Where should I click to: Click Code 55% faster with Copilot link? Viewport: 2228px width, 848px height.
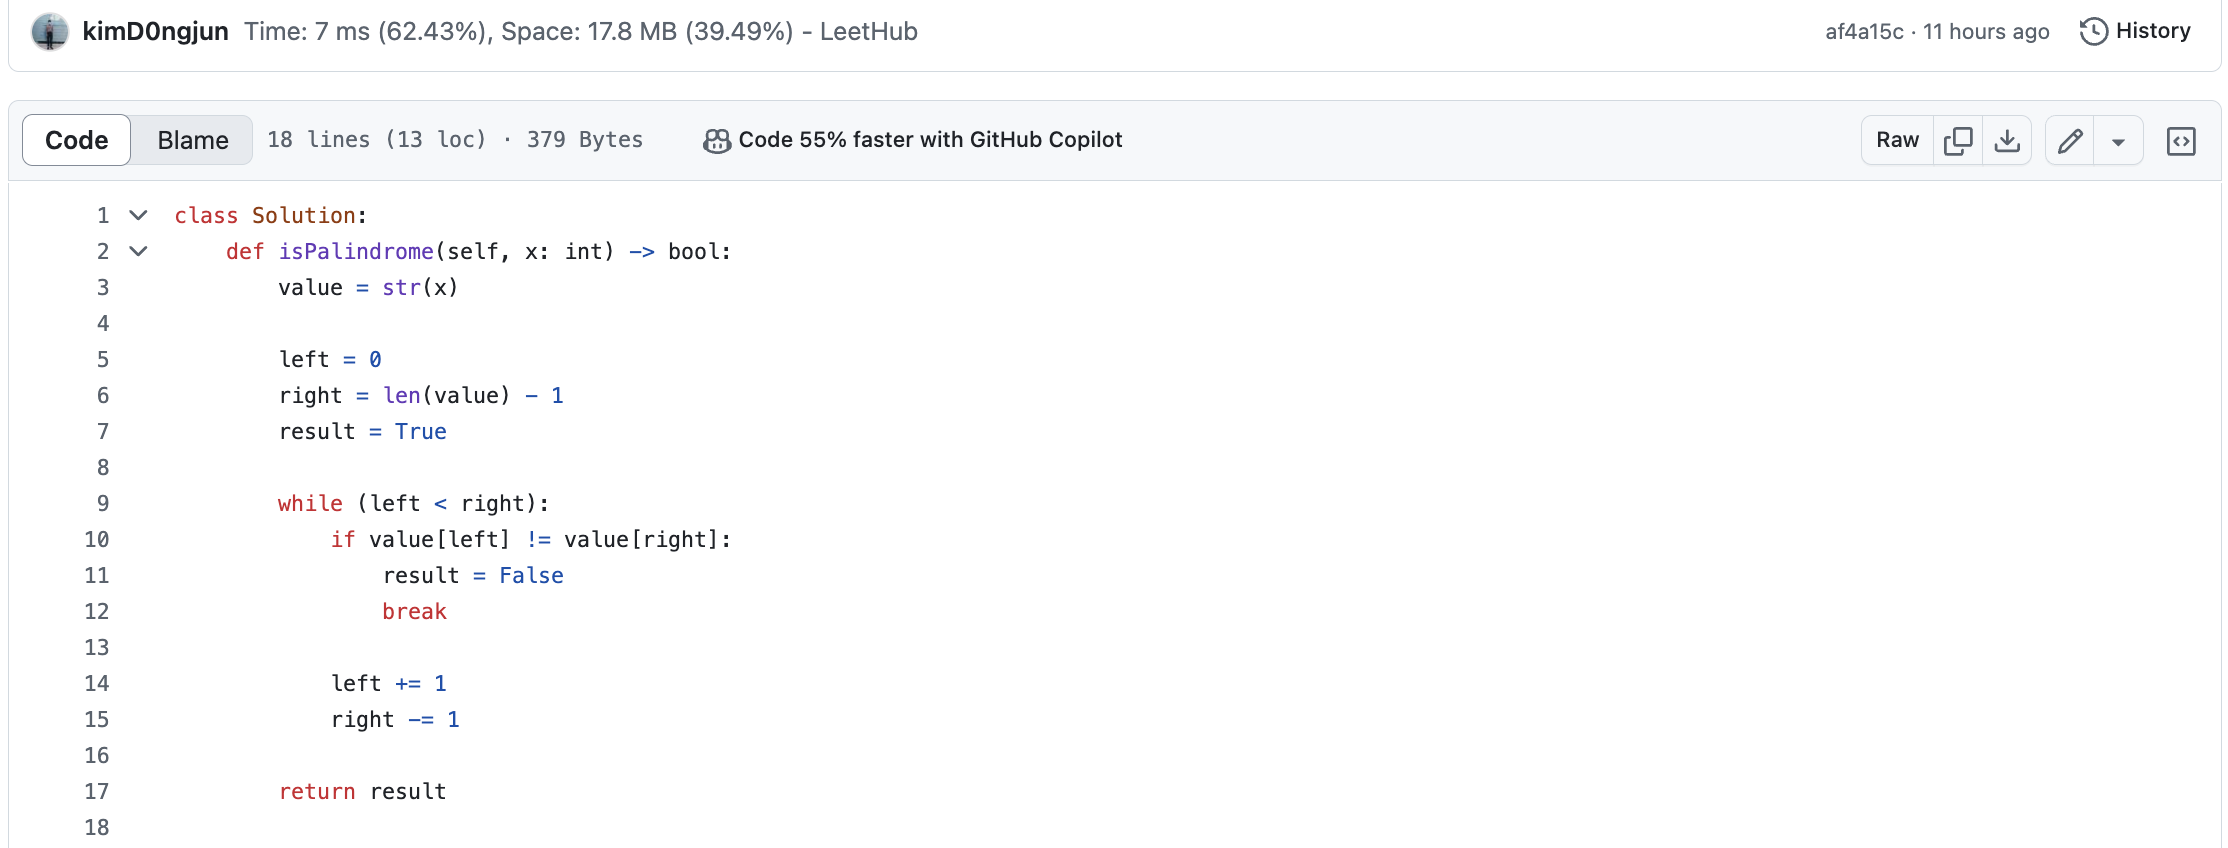point(930,140)
